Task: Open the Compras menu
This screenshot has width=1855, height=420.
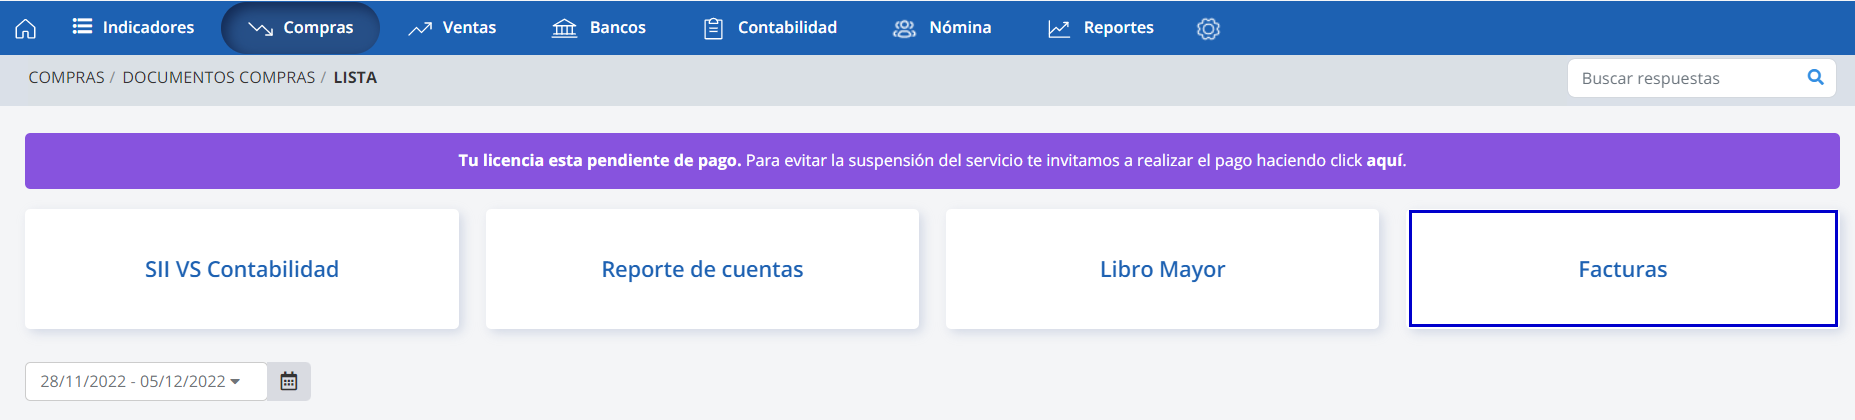Action: (x=300, y=28)
